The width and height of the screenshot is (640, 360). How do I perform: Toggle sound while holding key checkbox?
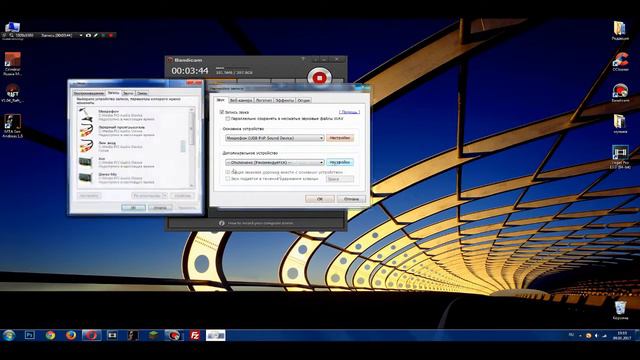[228, 179]
